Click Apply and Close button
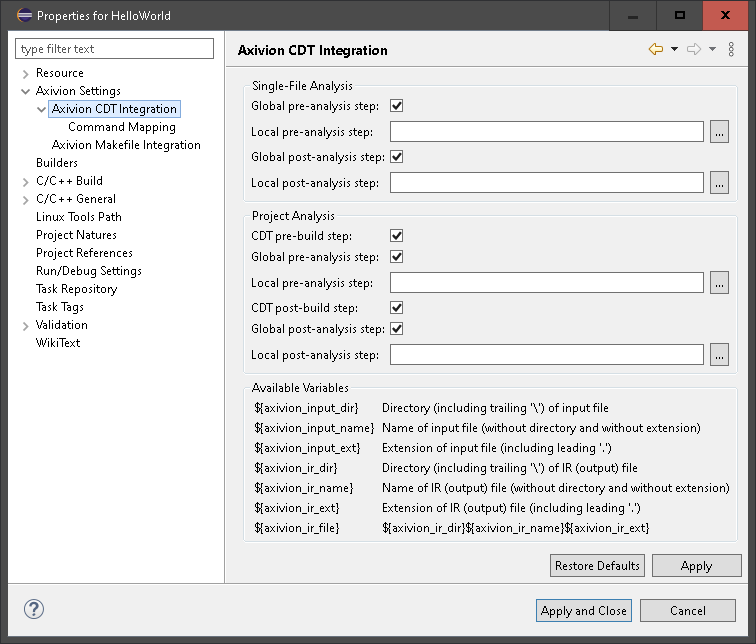The image size is (756, 644). [583, 611]
